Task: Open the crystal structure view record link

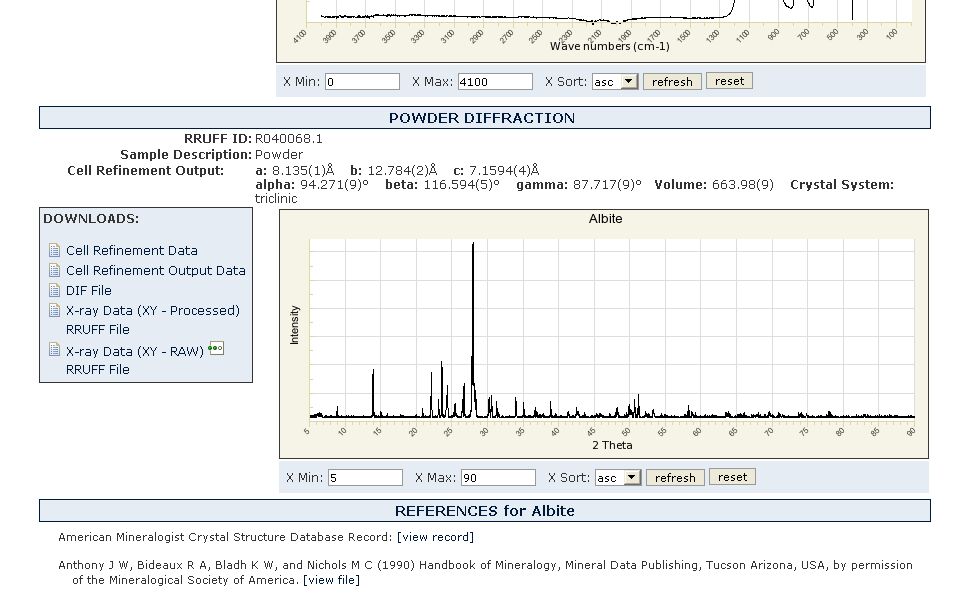Action: tap(435, 537)
